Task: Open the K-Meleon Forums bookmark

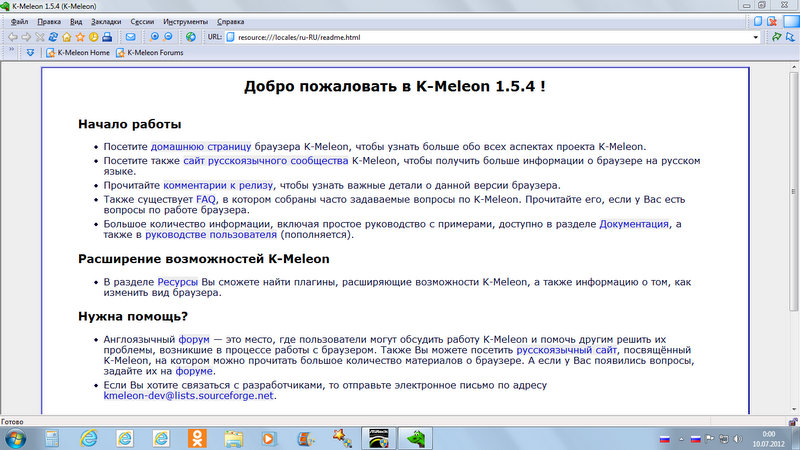Action: [x=149, y=53]
